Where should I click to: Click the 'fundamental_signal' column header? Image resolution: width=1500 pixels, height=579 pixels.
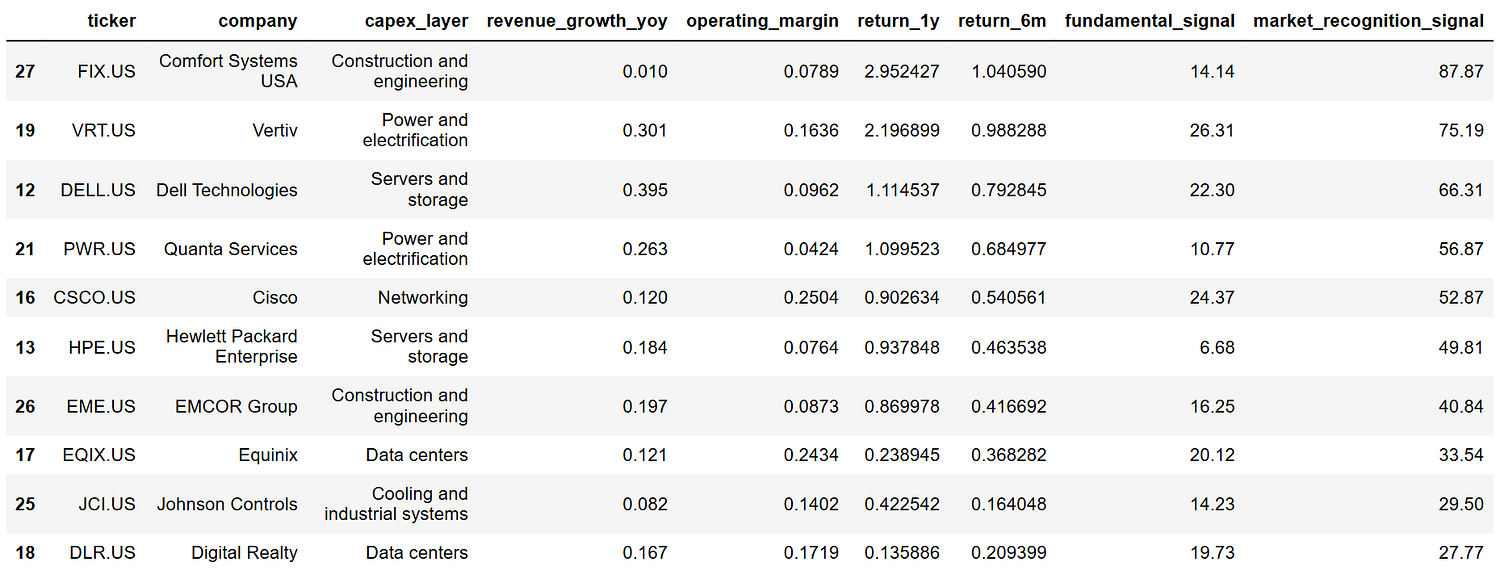click(x=1150, y=21)
